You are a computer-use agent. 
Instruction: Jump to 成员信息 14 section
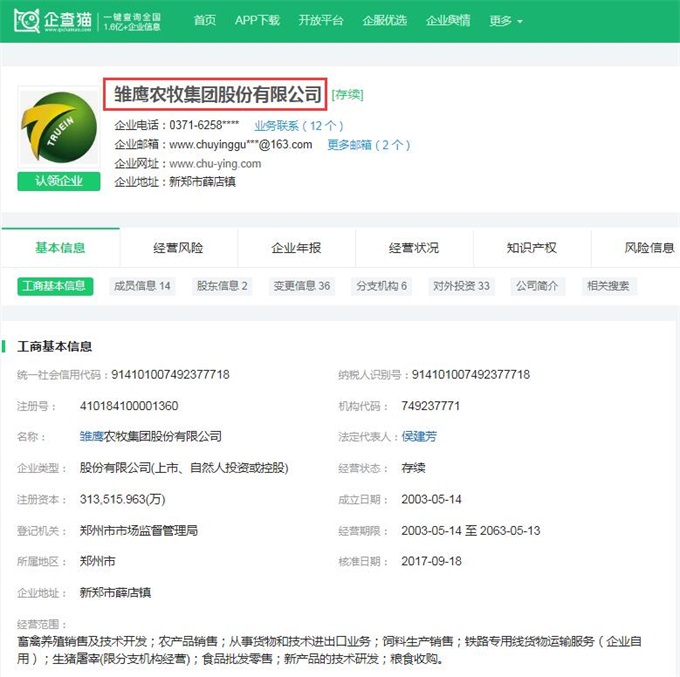[x=142, y=286]
